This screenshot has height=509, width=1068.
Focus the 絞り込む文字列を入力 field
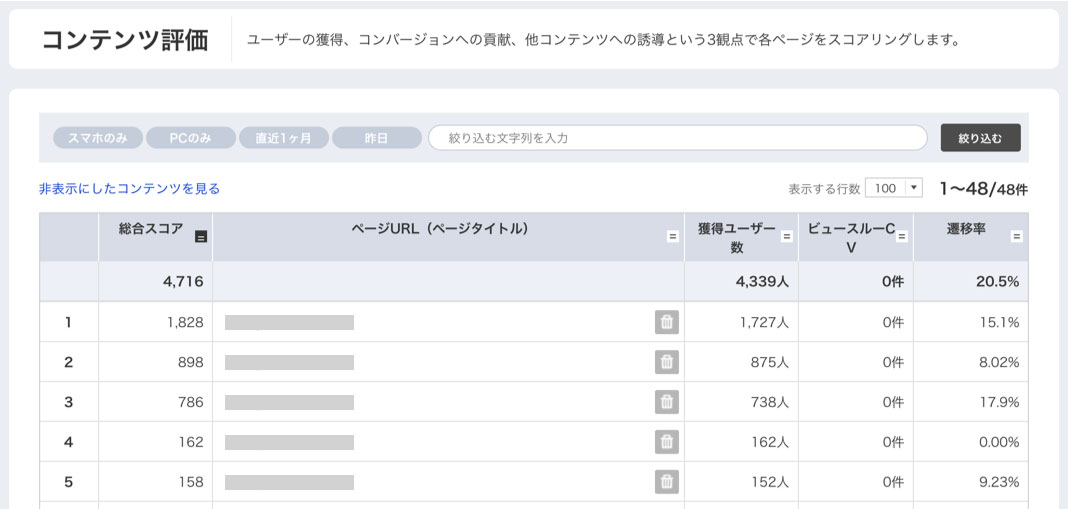click(678, 138)
